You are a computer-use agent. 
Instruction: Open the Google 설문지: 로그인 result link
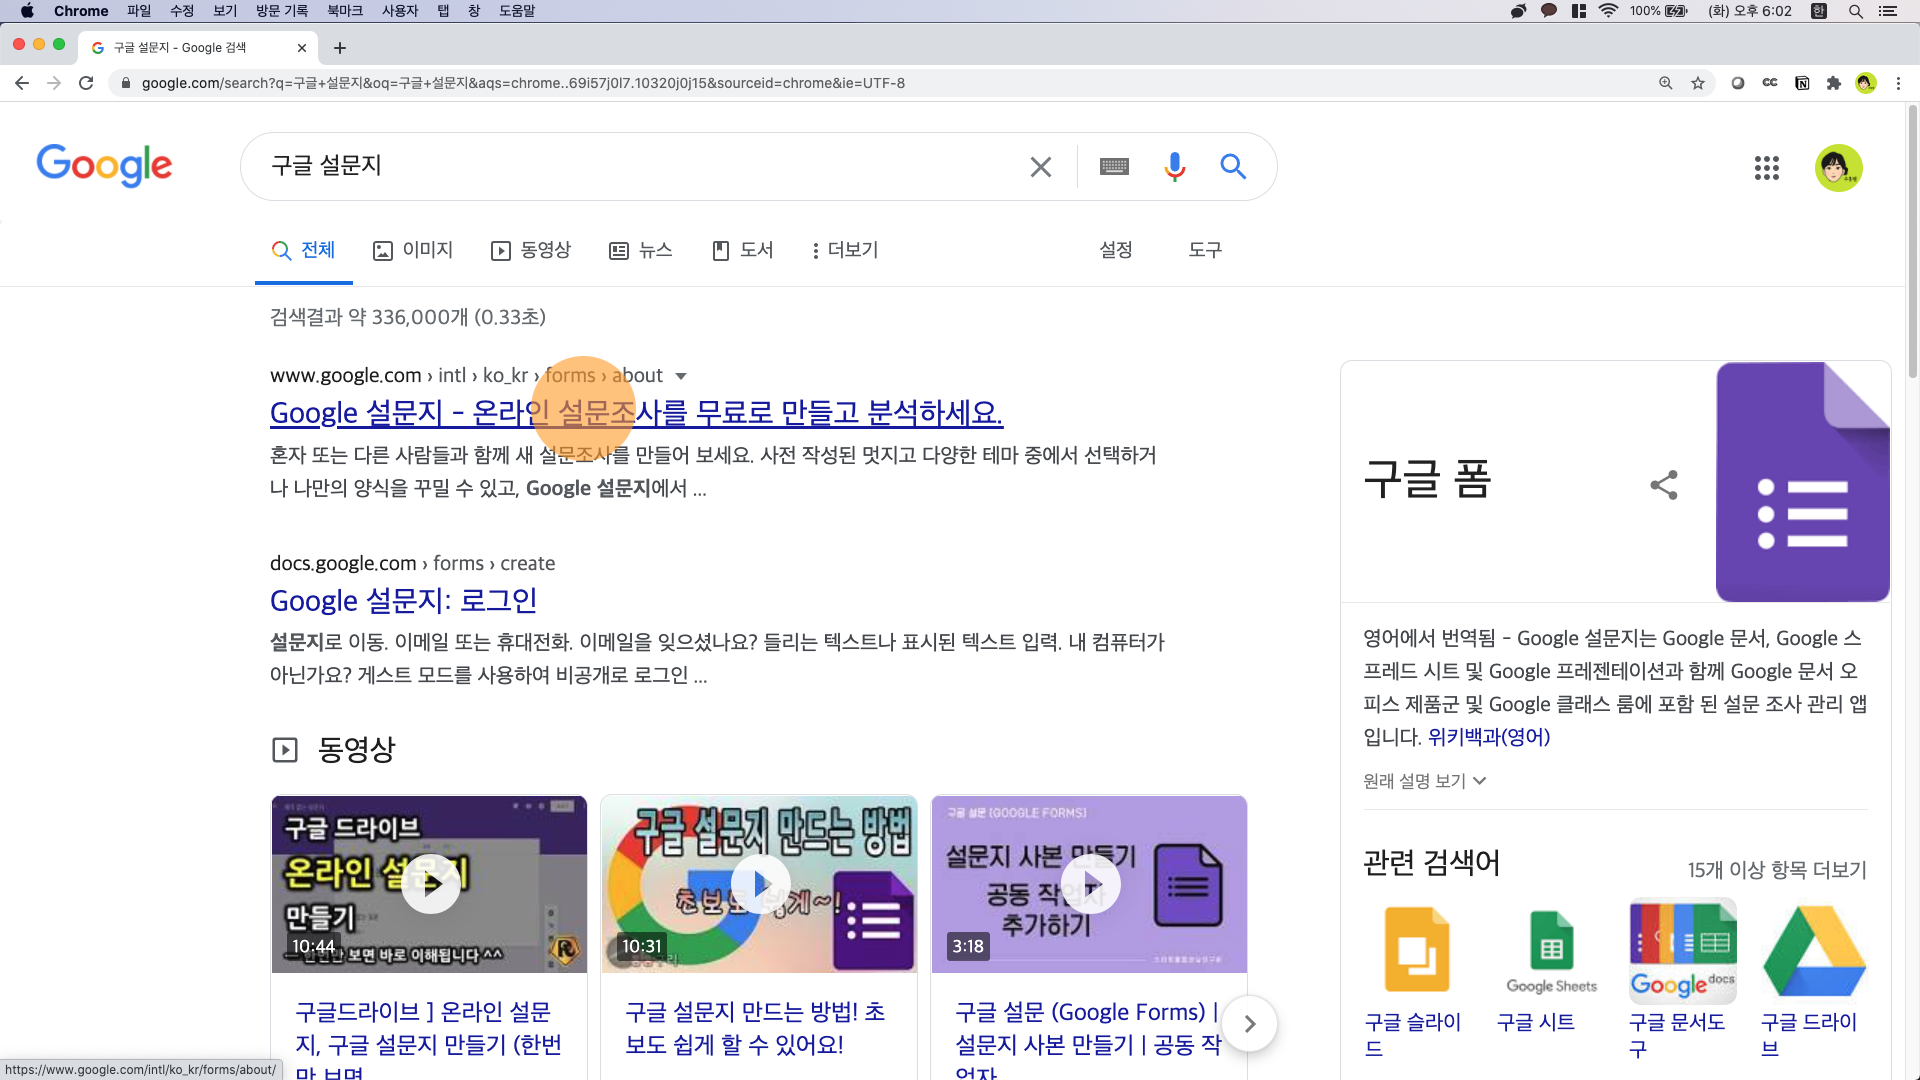point(403,600)
